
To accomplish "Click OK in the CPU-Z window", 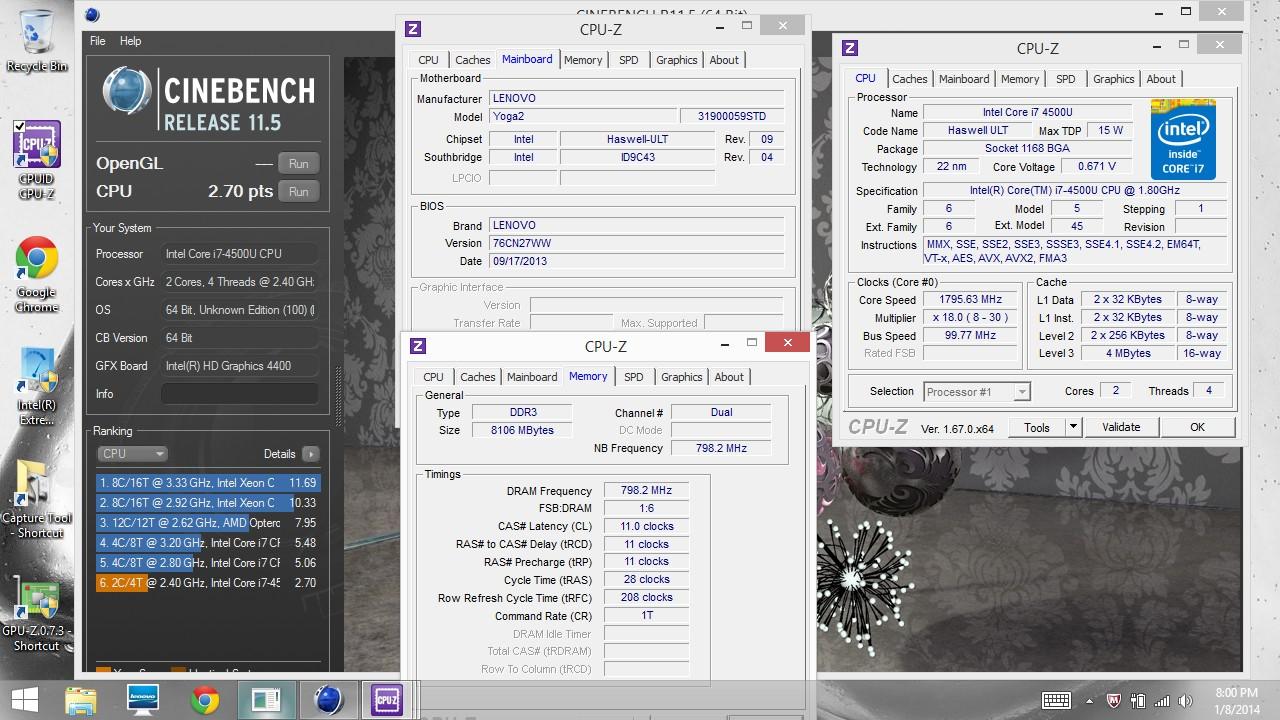I will (1197, 427).
